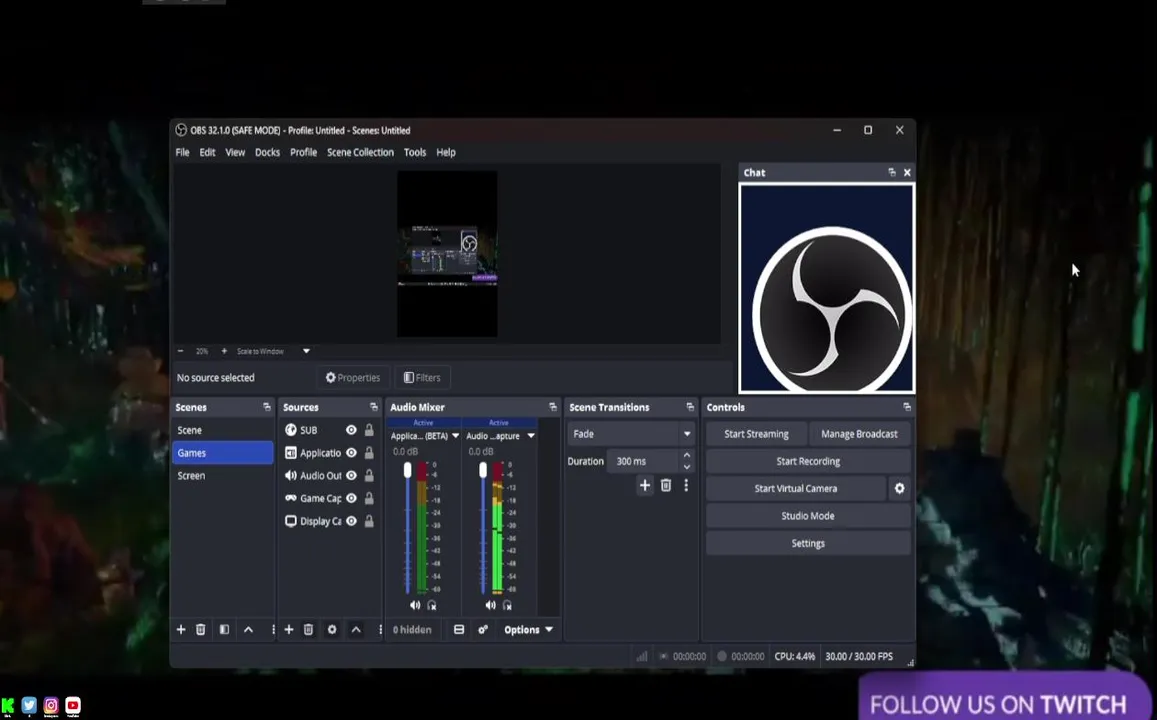Viewport: 1157px width, 720px height.
Task: Expand the Applica... (BETA) channel dropdown arrow
Action: click(455, 436)
